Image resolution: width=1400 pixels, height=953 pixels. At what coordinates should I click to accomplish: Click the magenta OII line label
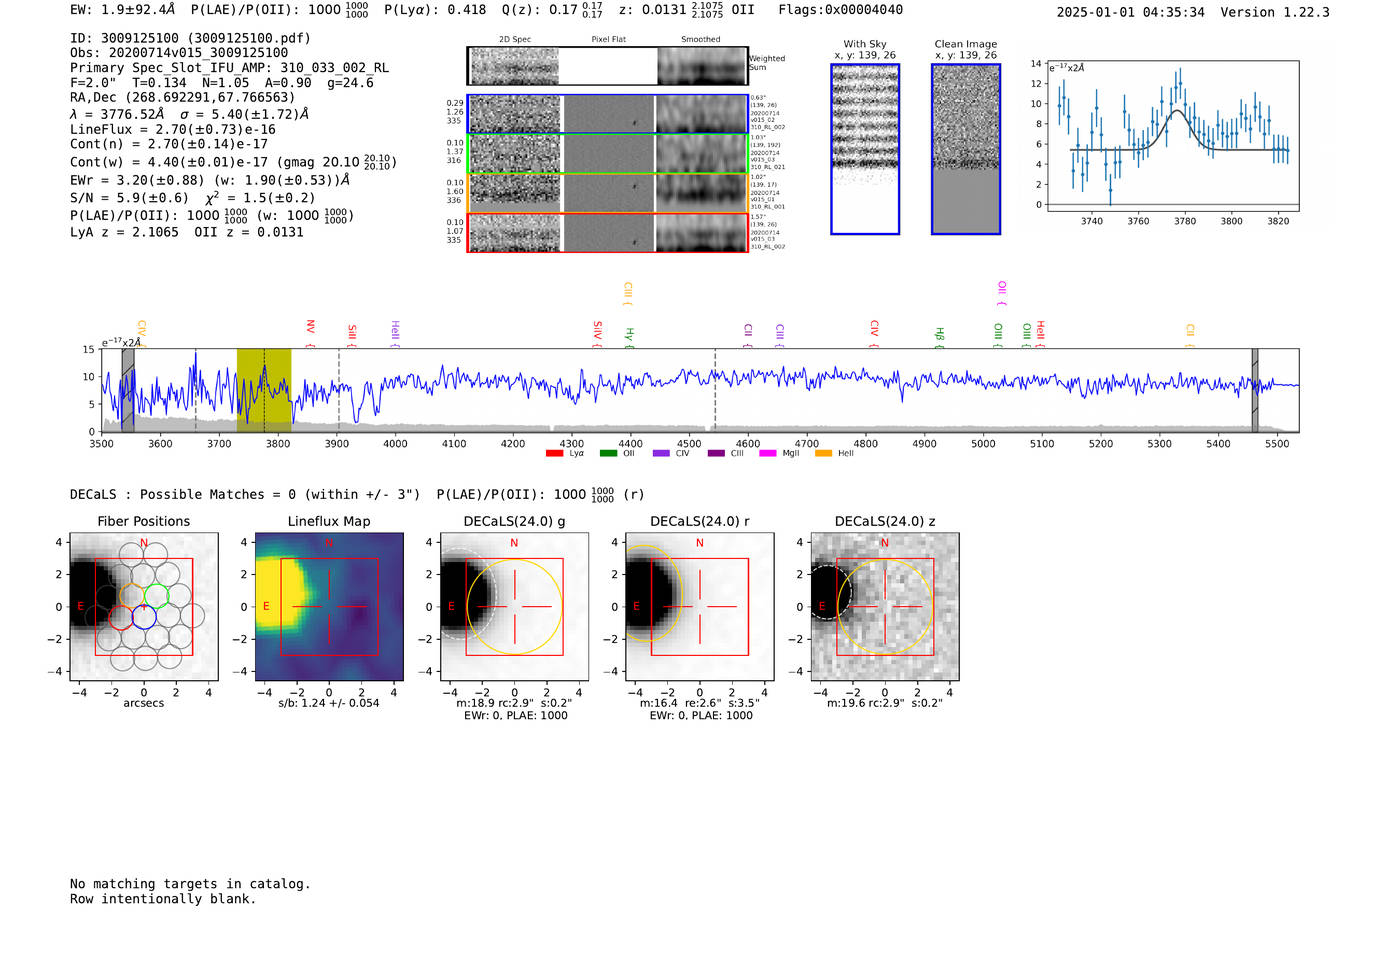1002,293
